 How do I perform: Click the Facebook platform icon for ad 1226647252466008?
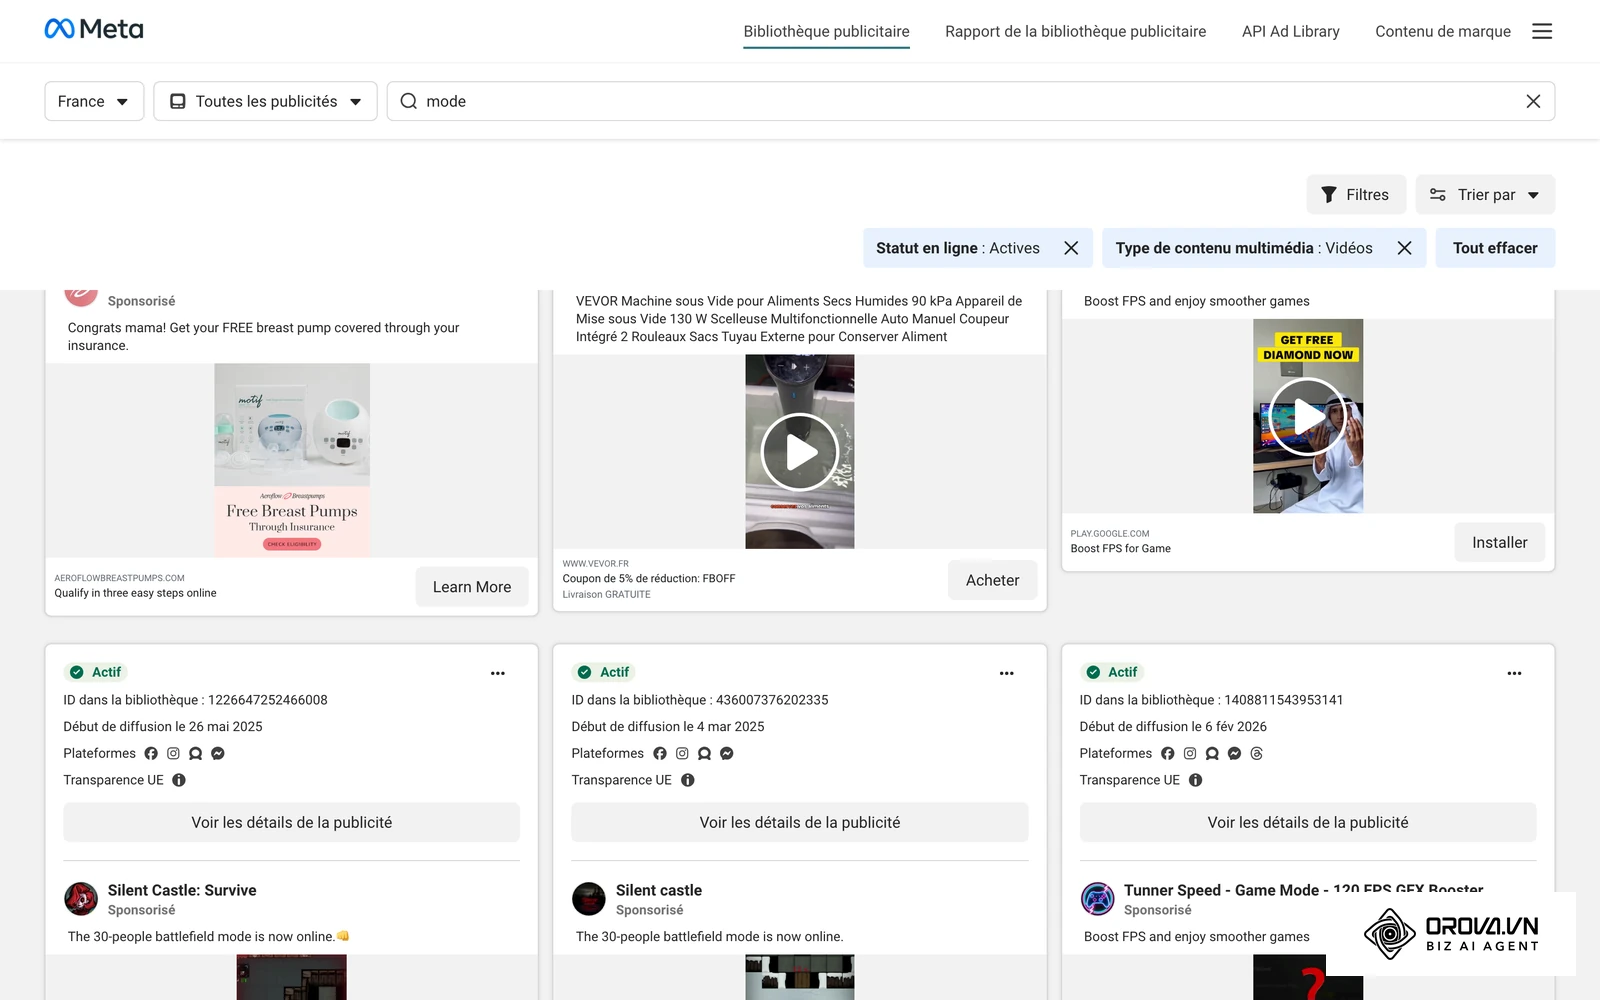point(151,753)
